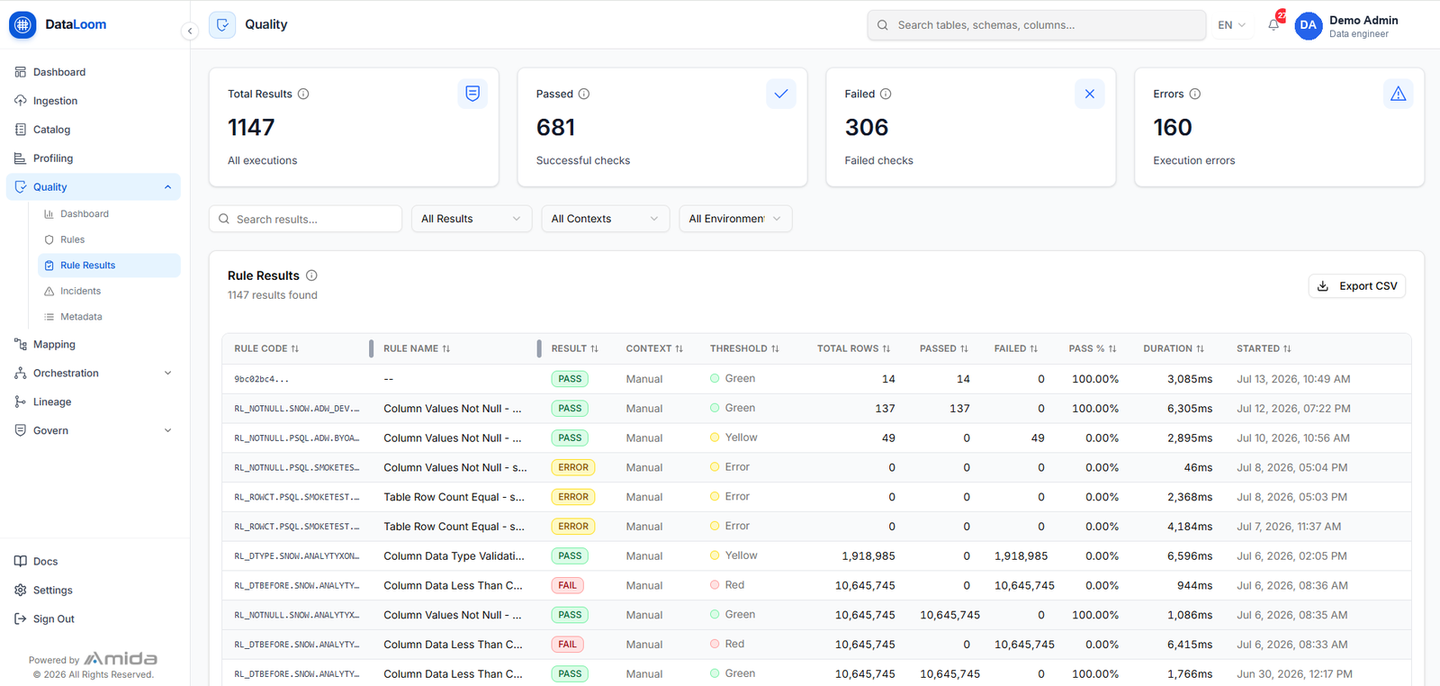
Task: Click the checkmark icon on Passed card
Action: pyautogui.click(x=781, y=94)
